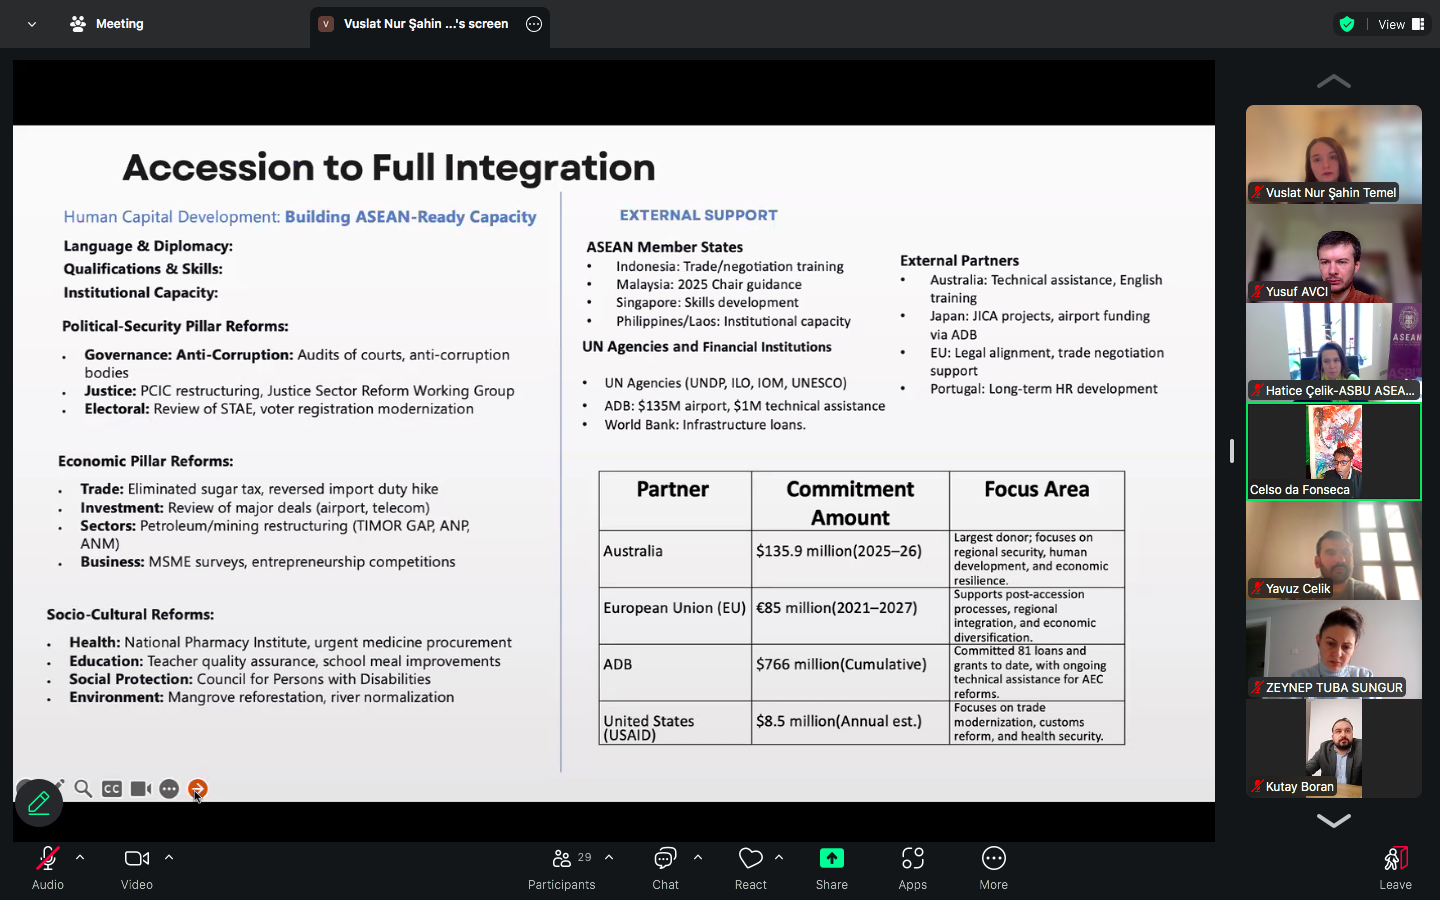The width and height of the screenshot is (1440, 900).
Task: Click the orange next-slide arrow
Action: (x=198, y=789)
